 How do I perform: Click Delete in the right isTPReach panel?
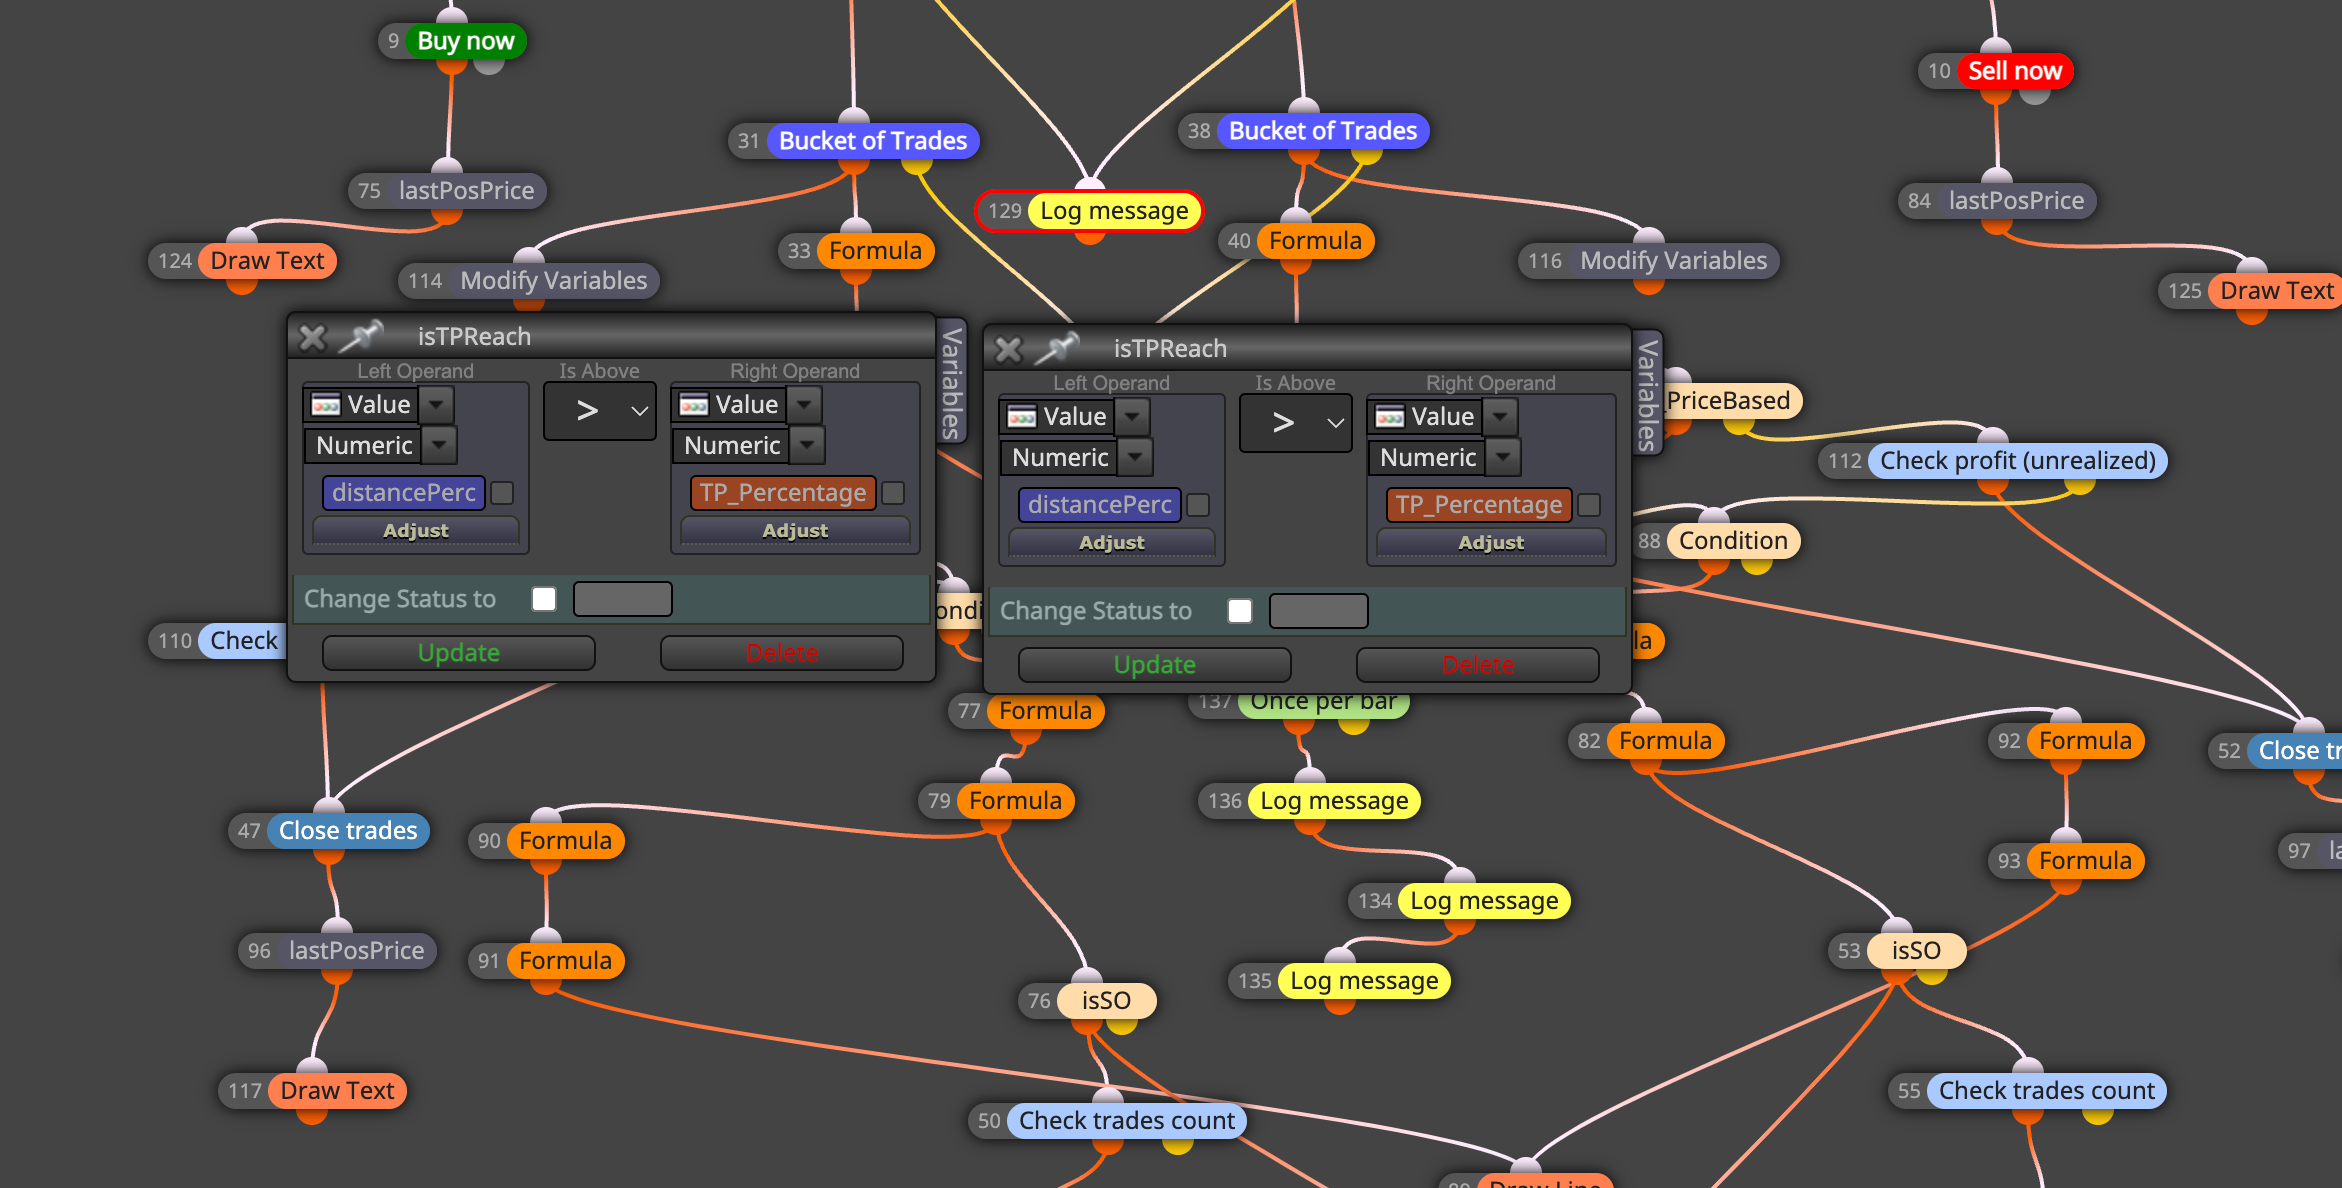coord(1478,665)
